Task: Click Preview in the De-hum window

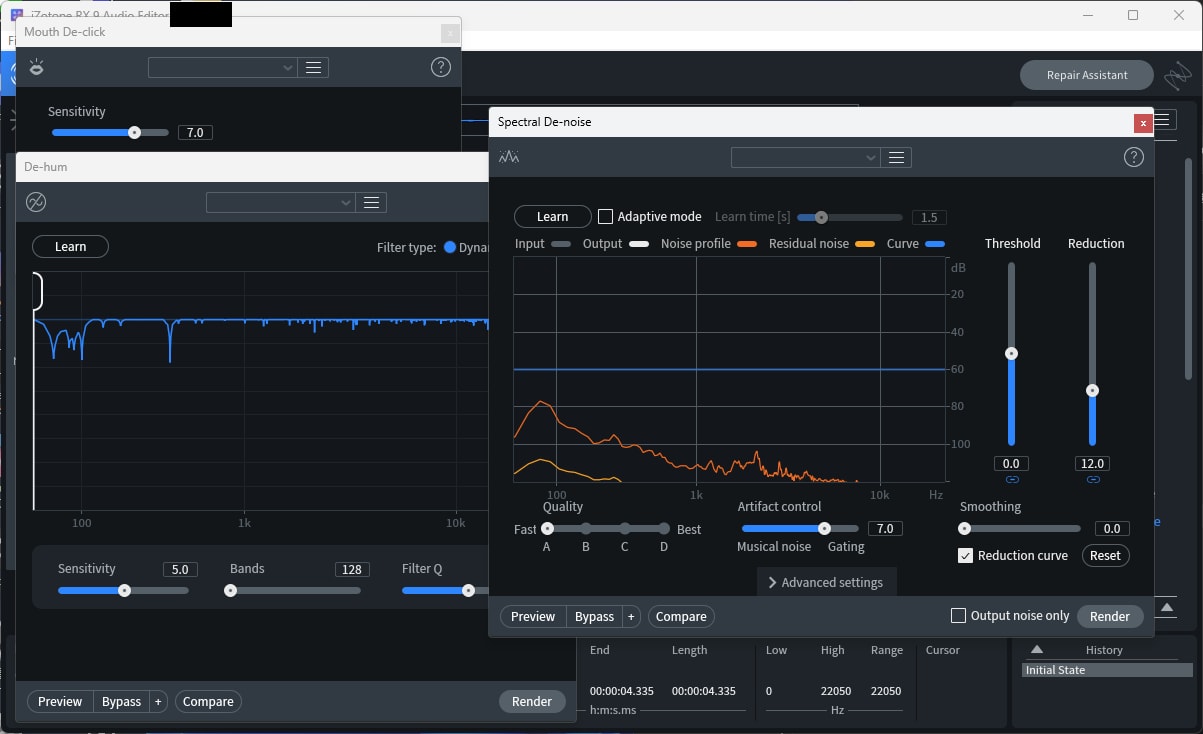Action: pyautogui.click(x=60, y=702)
